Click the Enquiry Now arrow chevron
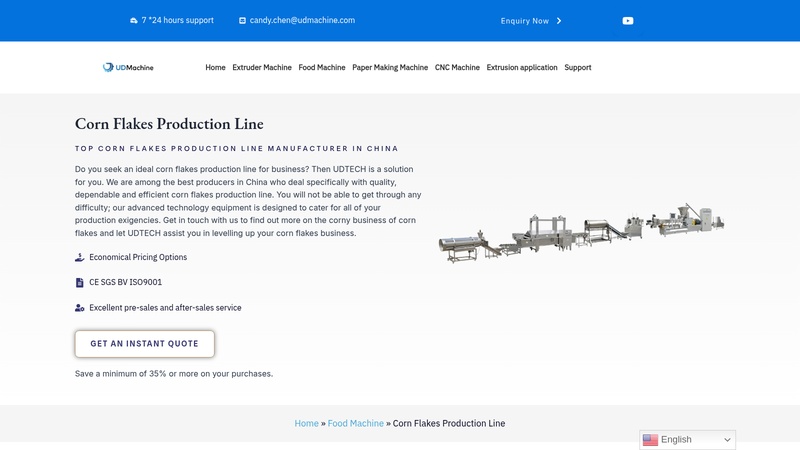 (x=559, y=21)
